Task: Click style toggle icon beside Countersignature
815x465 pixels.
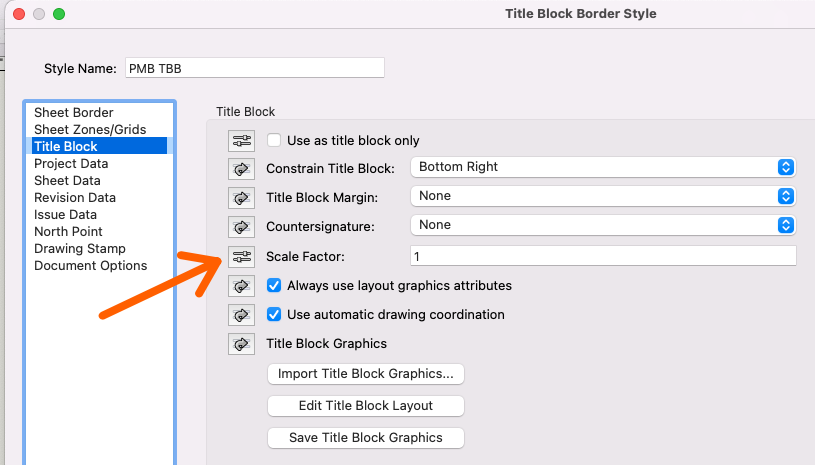Action: click(x=241, y=226)
